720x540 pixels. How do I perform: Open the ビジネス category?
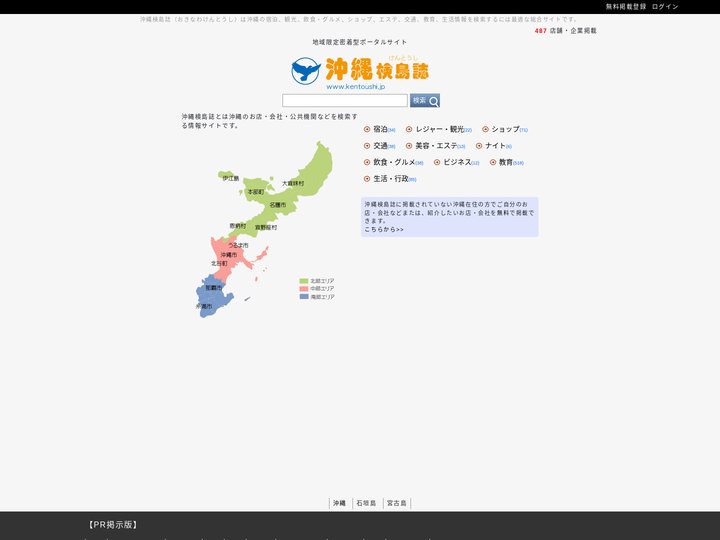pyautogui.click(x=457, y=163)
